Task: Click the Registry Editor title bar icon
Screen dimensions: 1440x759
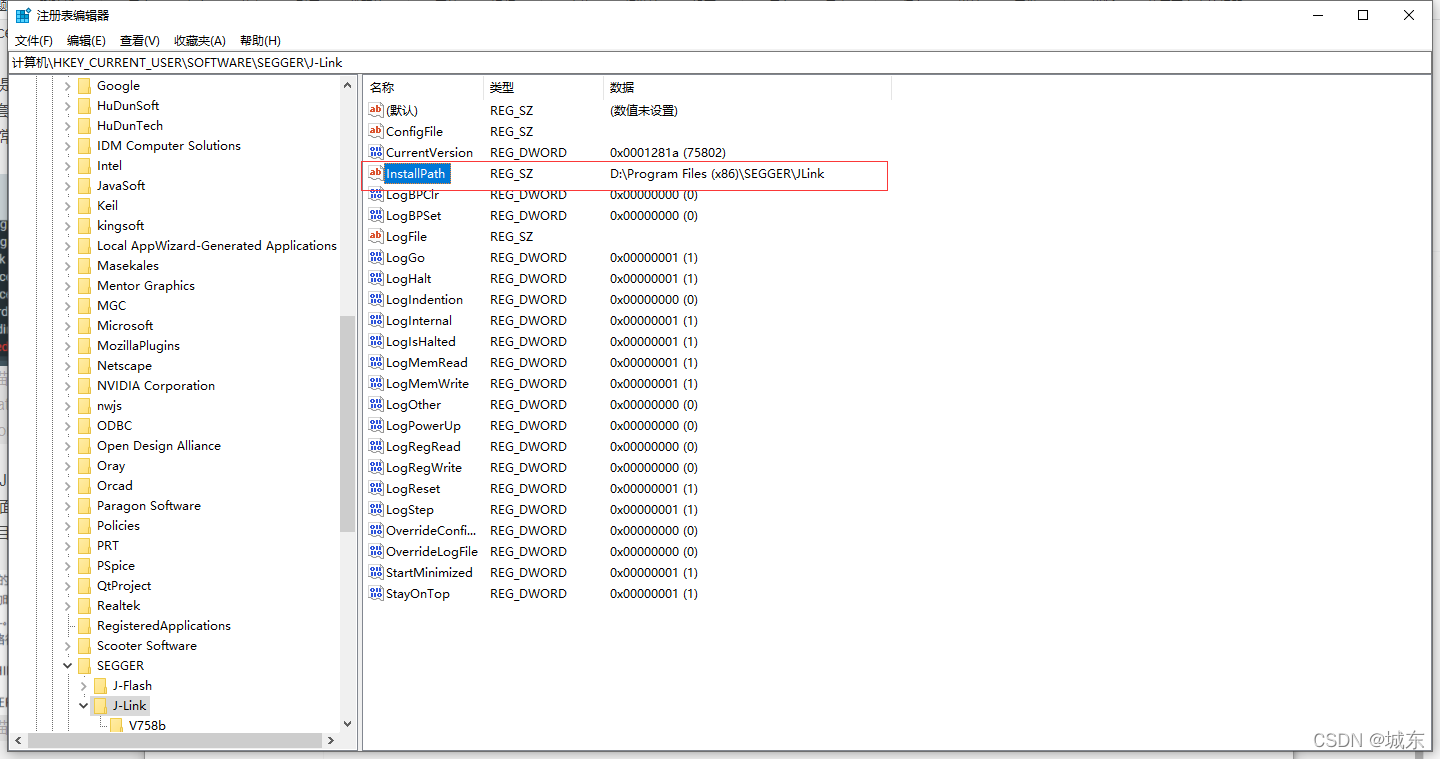Action: tap(23, 15)
